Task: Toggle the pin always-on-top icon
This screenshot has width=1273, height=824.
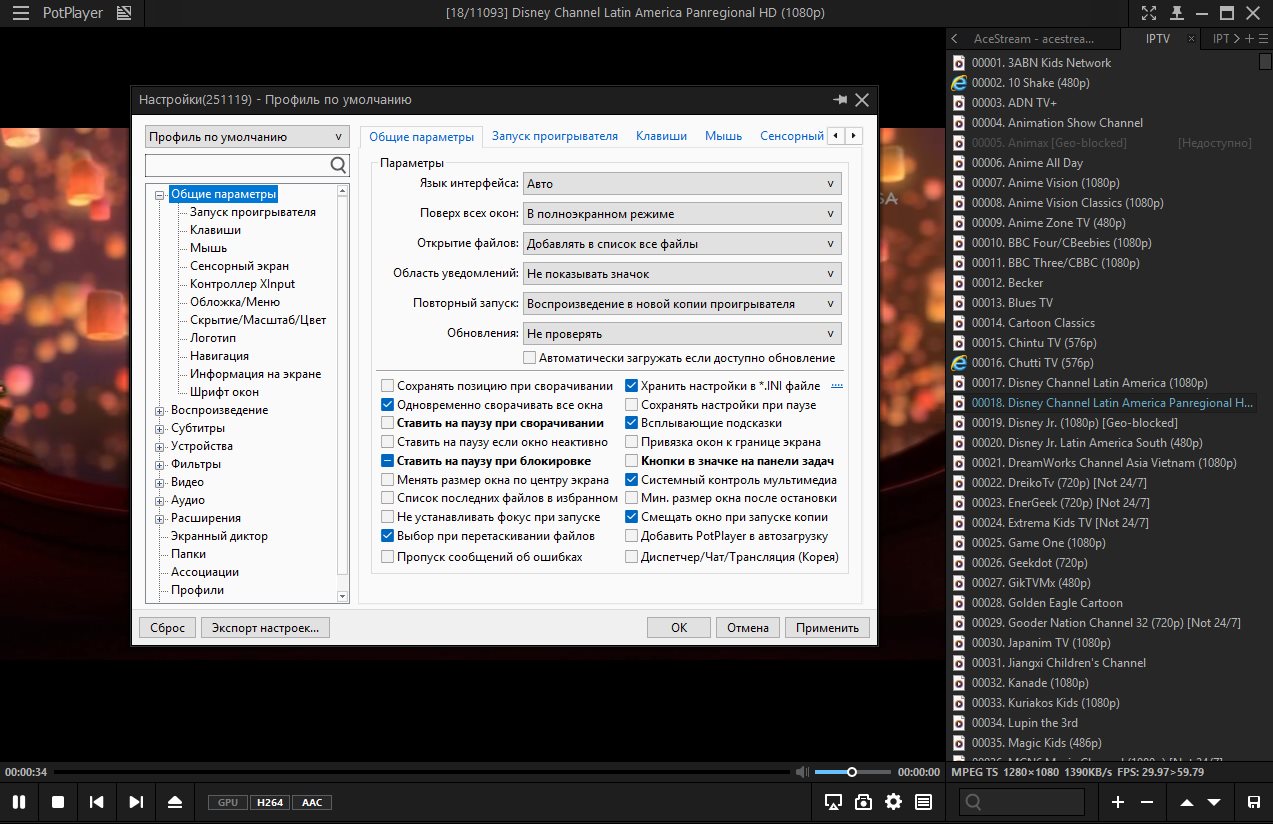Action: (x=1177, y=14)
